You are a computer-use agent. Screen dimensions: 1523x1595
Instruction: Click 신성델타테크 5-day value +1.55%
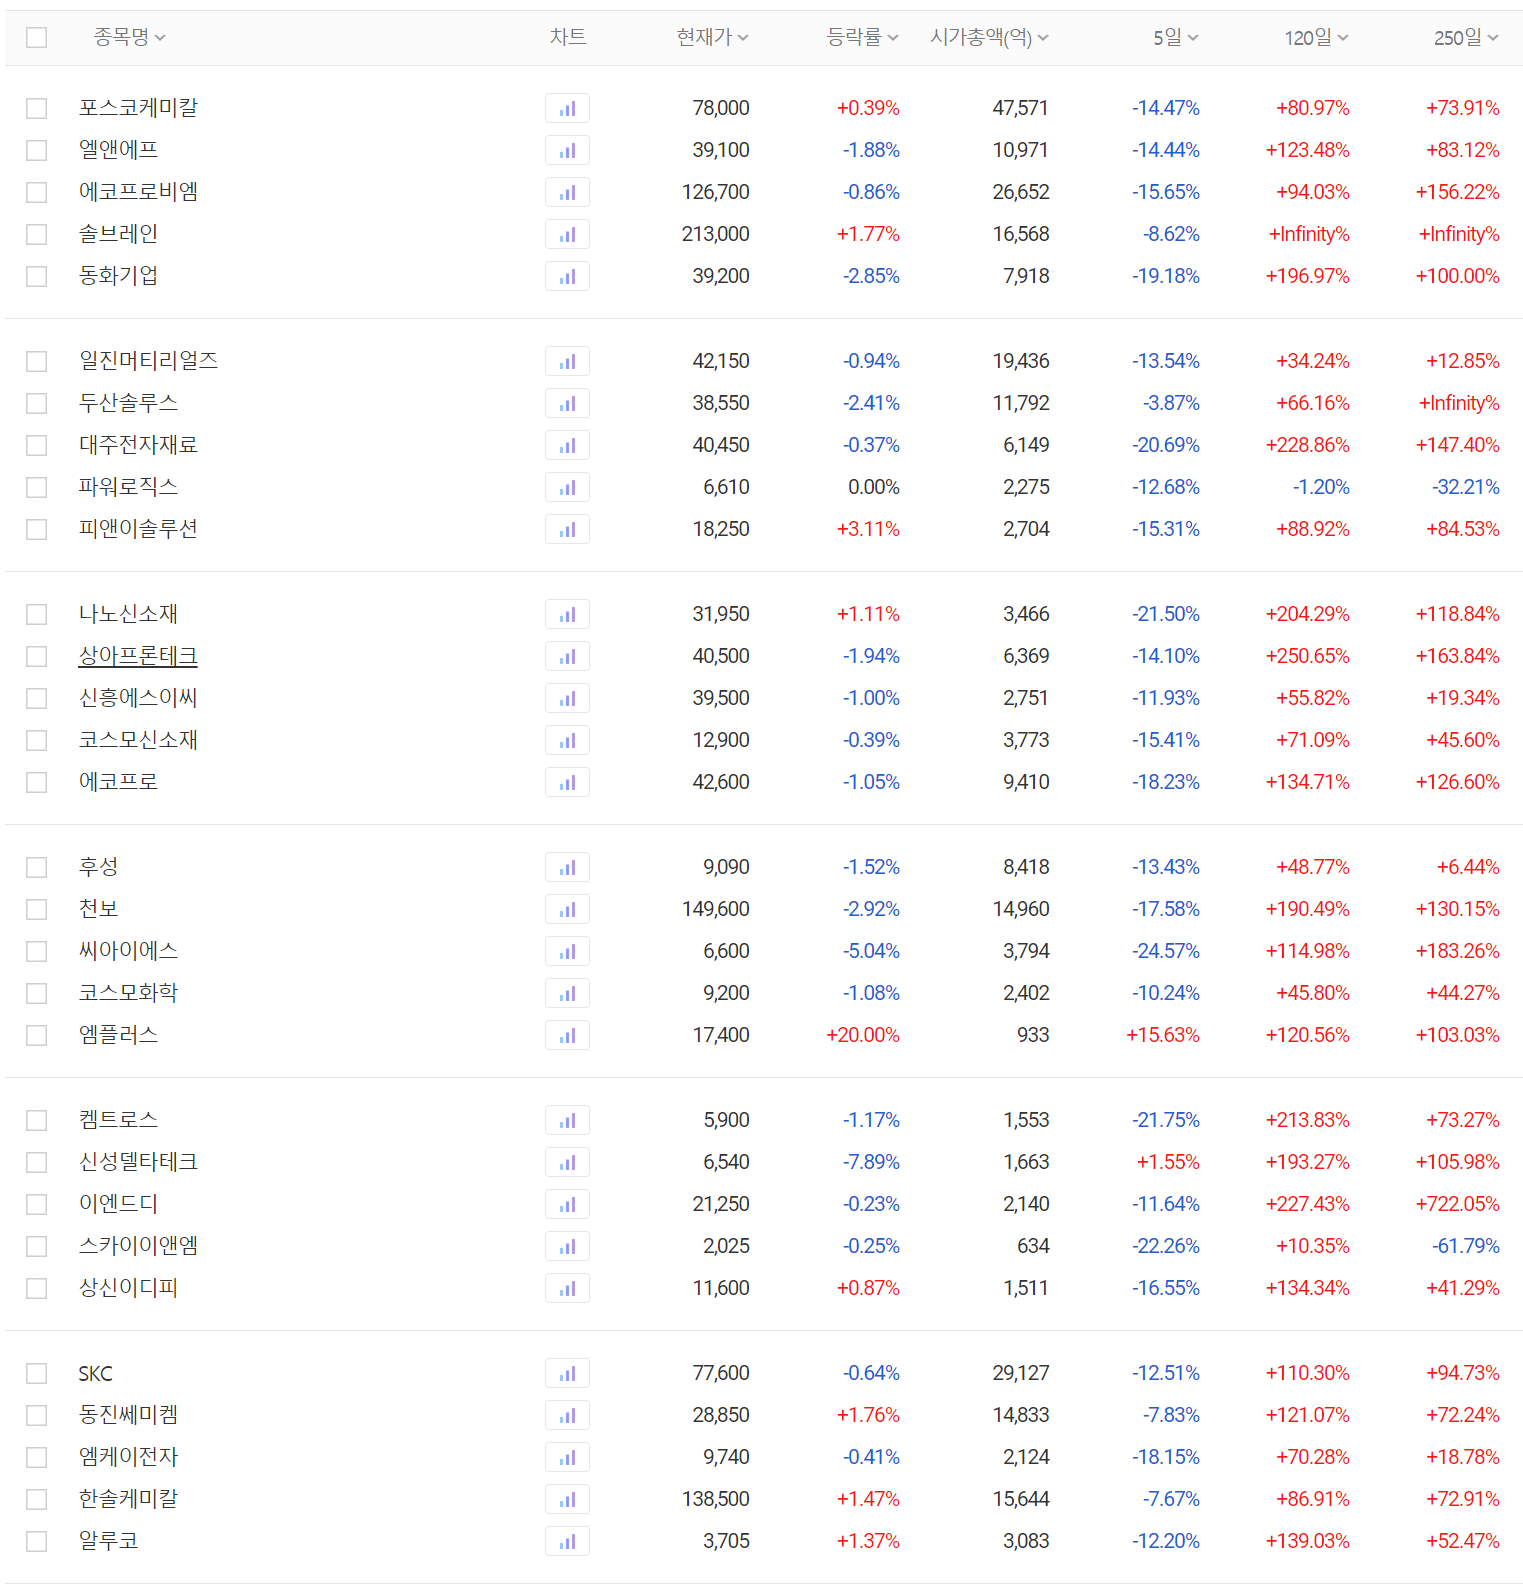(x=1168, y=1162)
